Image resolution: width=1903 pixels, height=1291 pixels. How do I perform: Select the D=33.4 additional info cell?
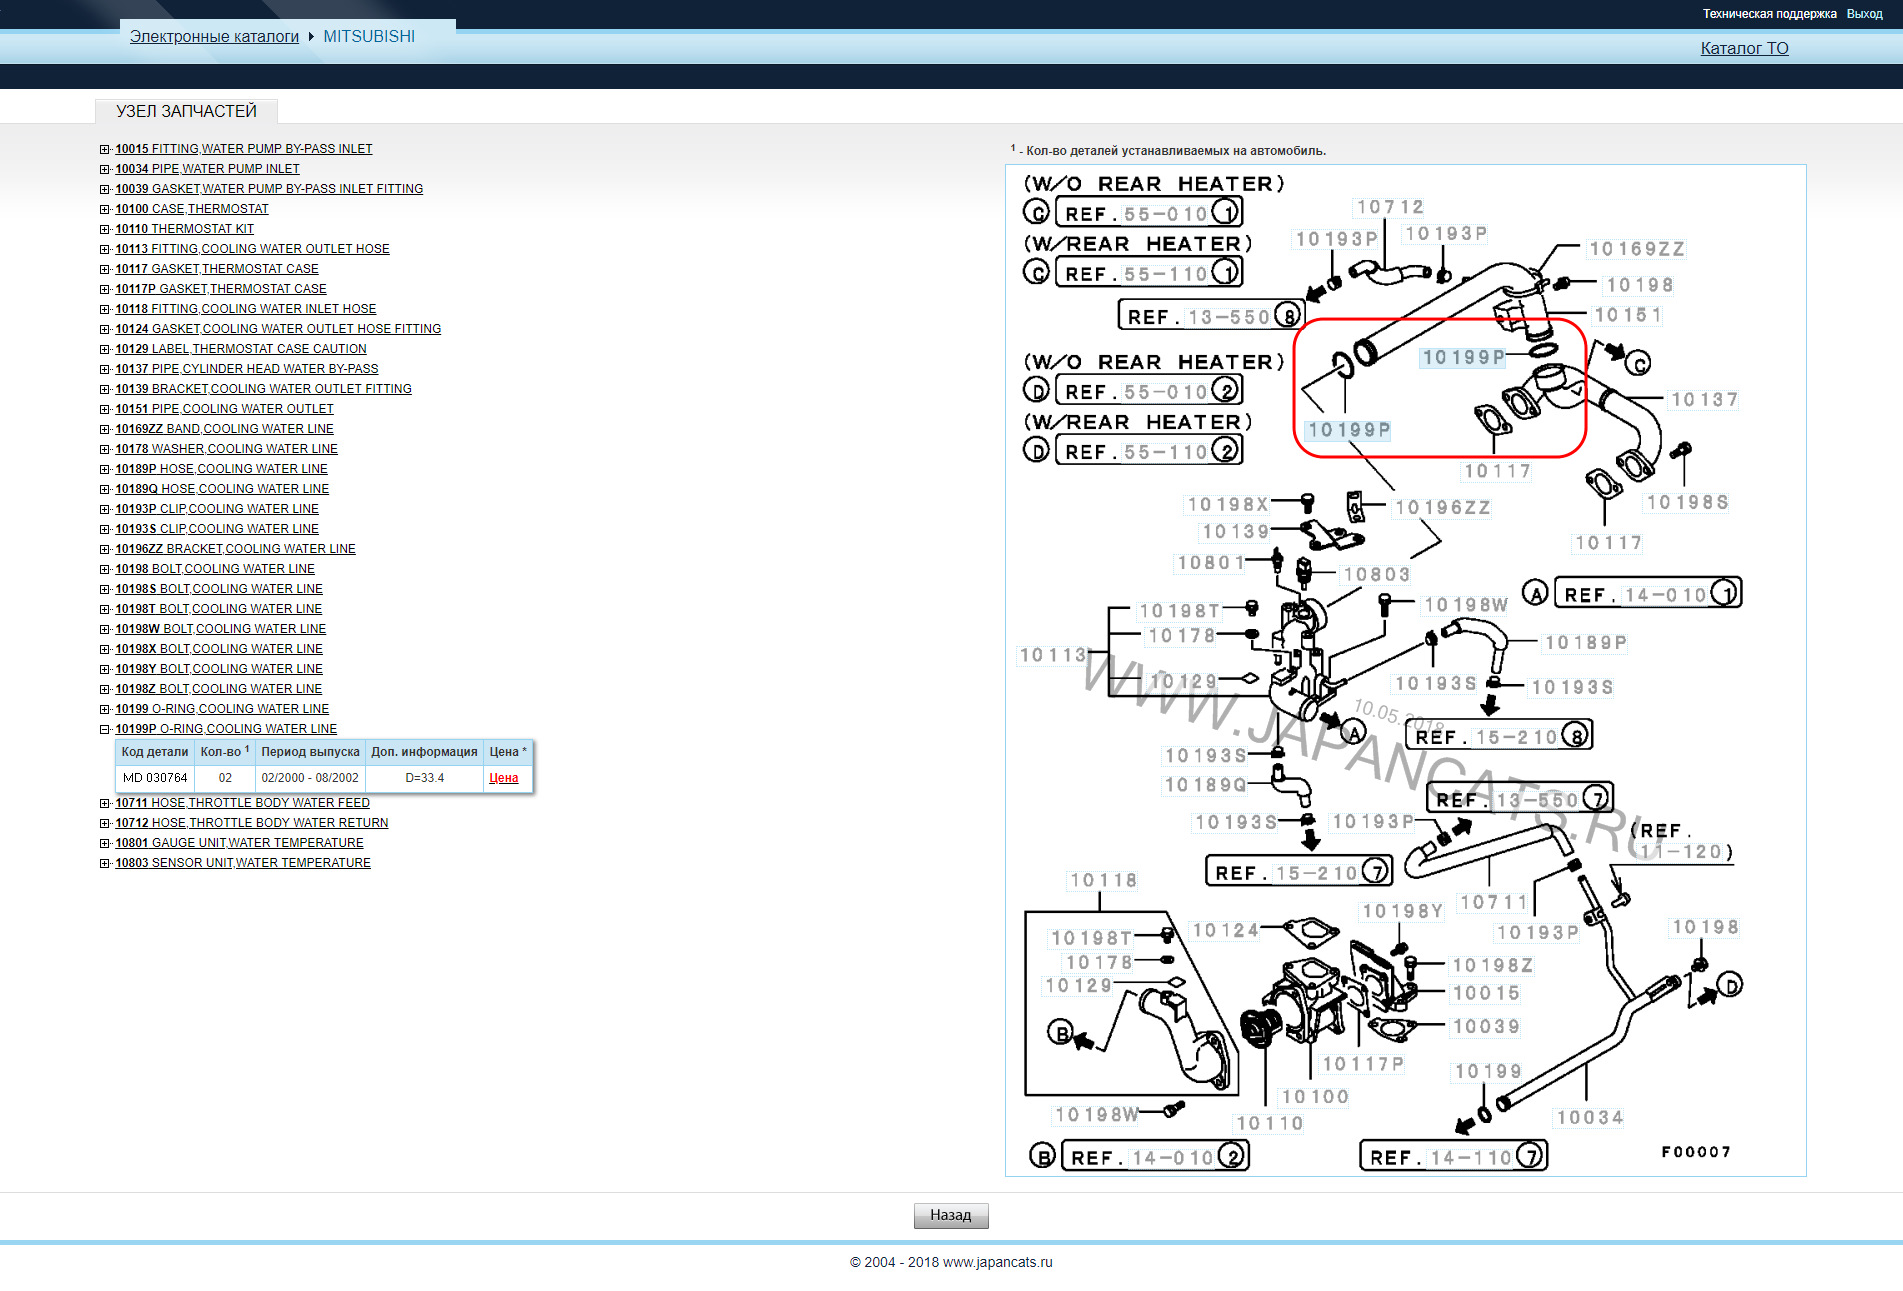[425, 778]
